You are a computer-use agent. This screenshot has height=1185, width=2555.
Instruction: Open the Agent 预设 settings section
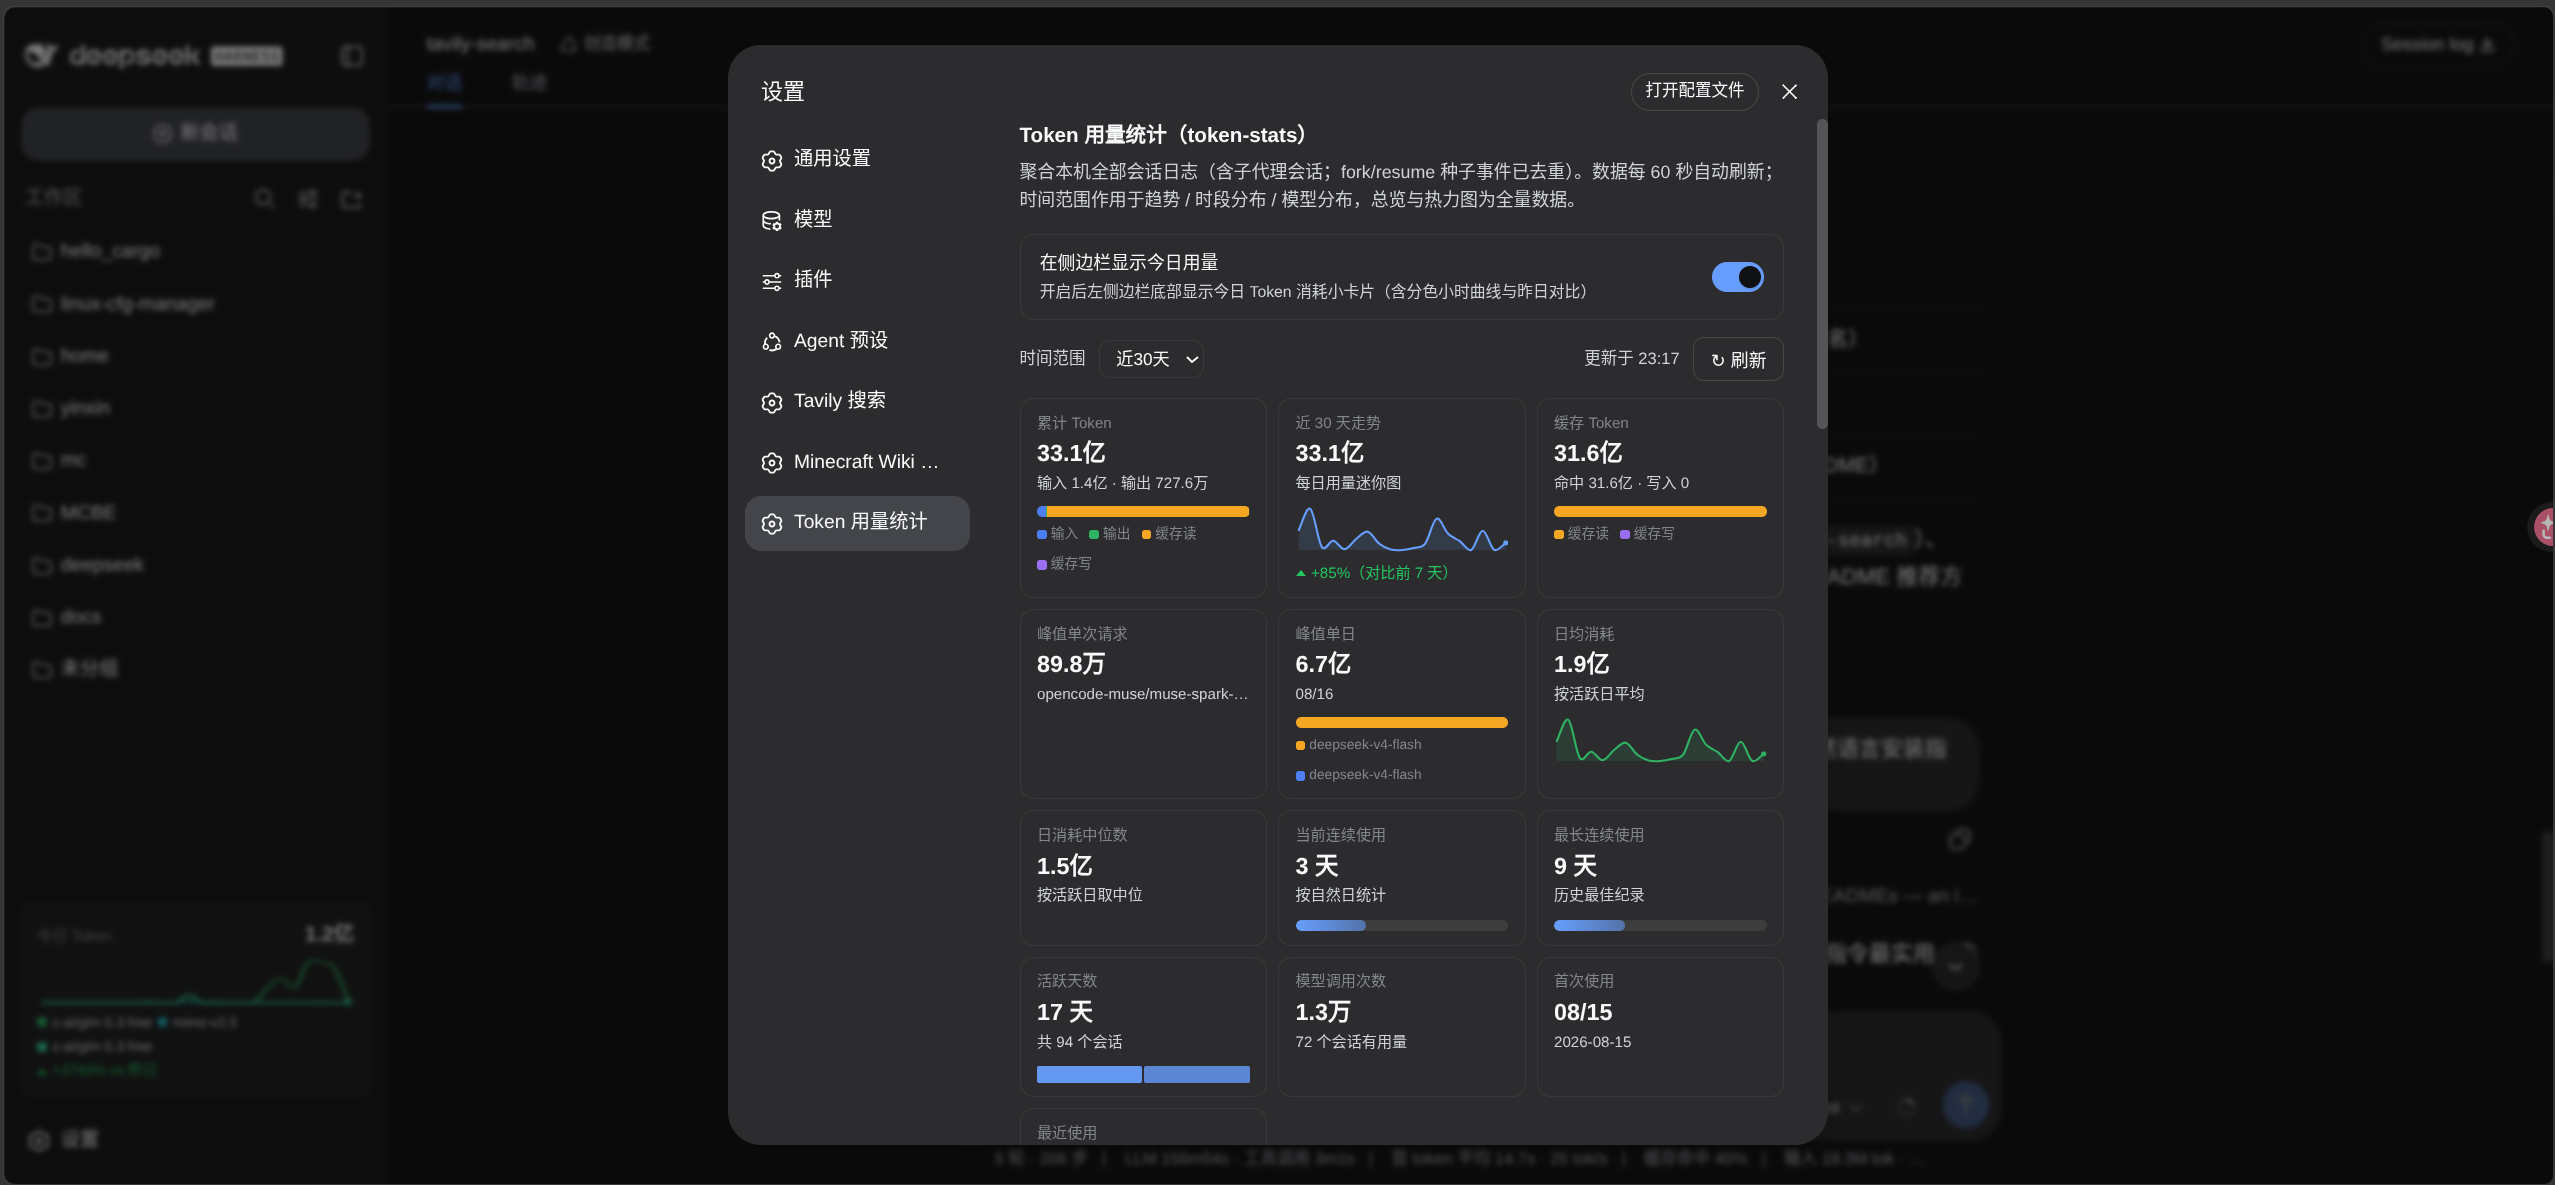[857, 341]
